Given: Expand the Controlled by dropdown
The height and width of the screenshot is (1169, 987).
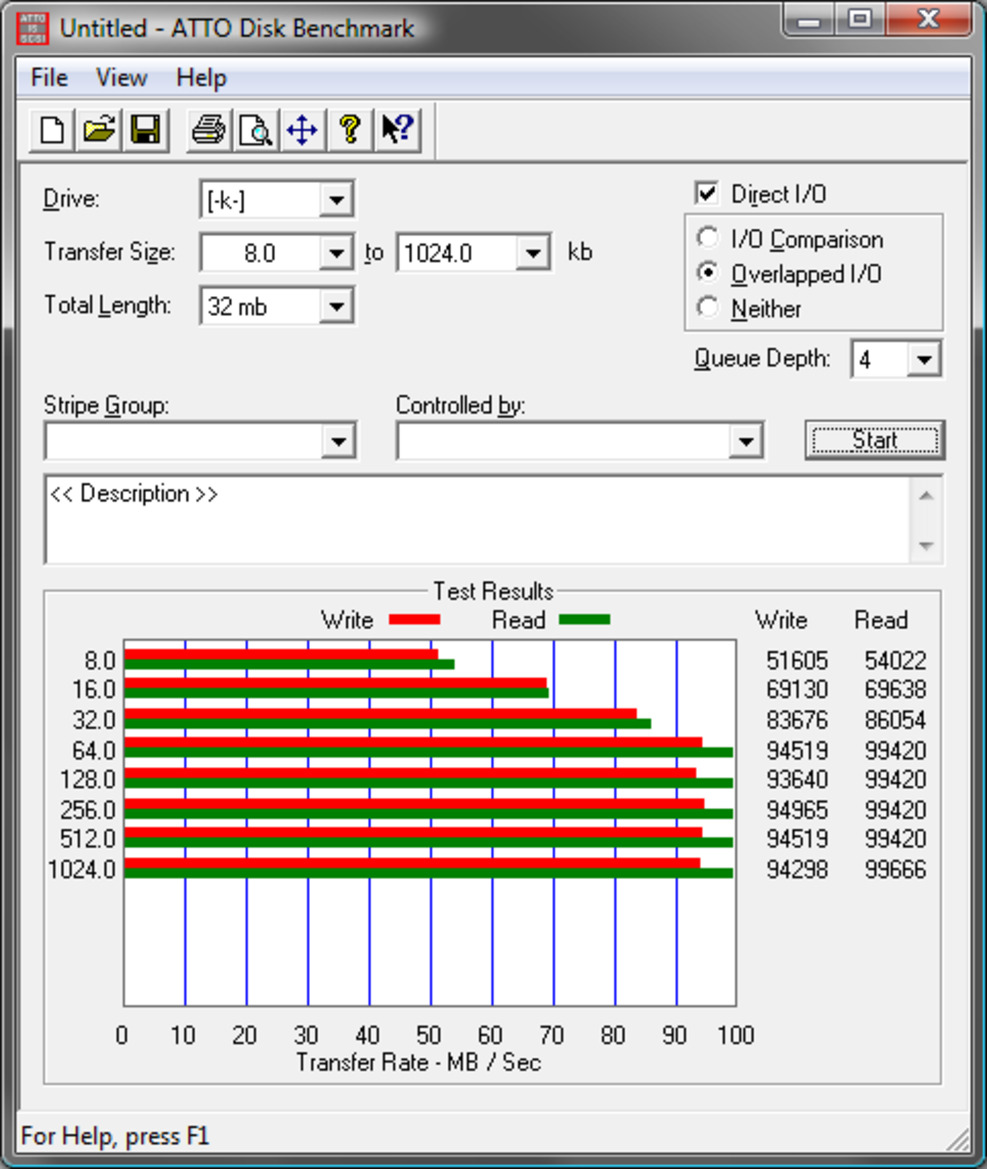Looking at the screenshot, I should click(x=745, y=441).
